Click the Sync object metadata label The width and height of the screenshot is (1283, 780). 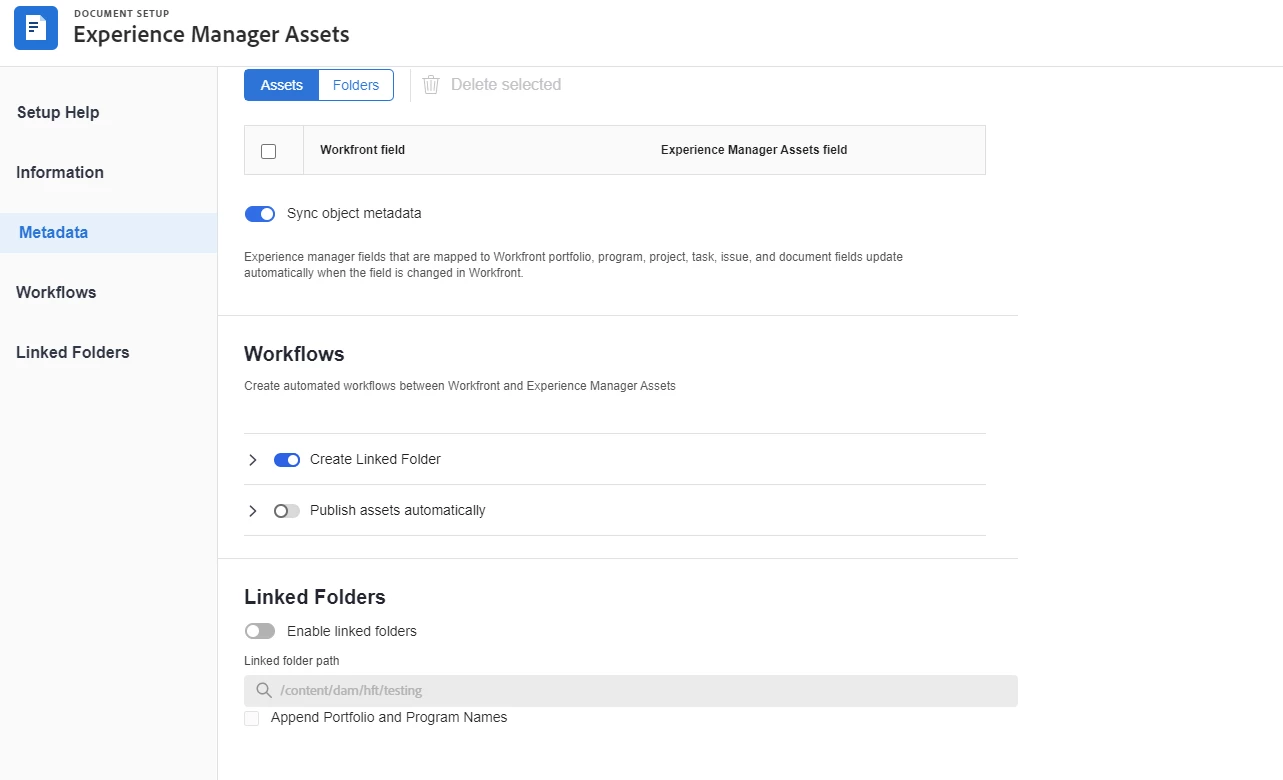tap(354, 213)
